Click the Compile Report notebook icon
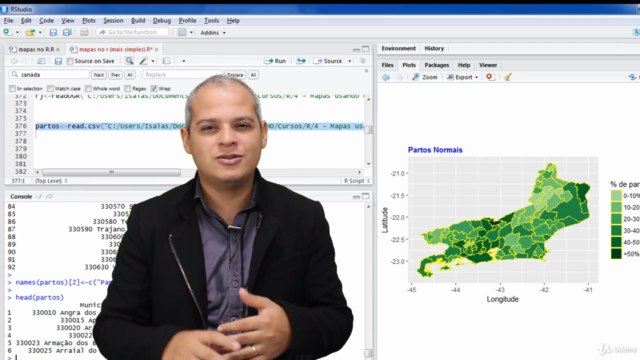This screenshot has height=360, width=640. (166, 61)
